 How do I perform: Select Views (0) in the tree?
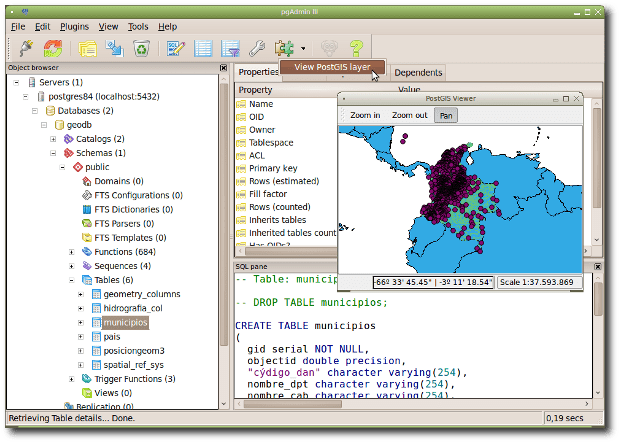pyautogui.click(x=113, y=393)
